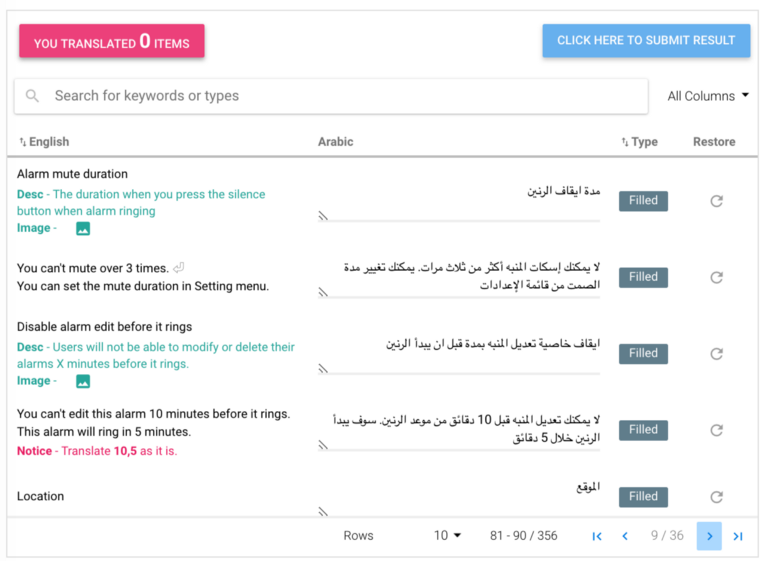Sort by the Type column header
Viewport: 773px width, 561px height.
(639, 142)
